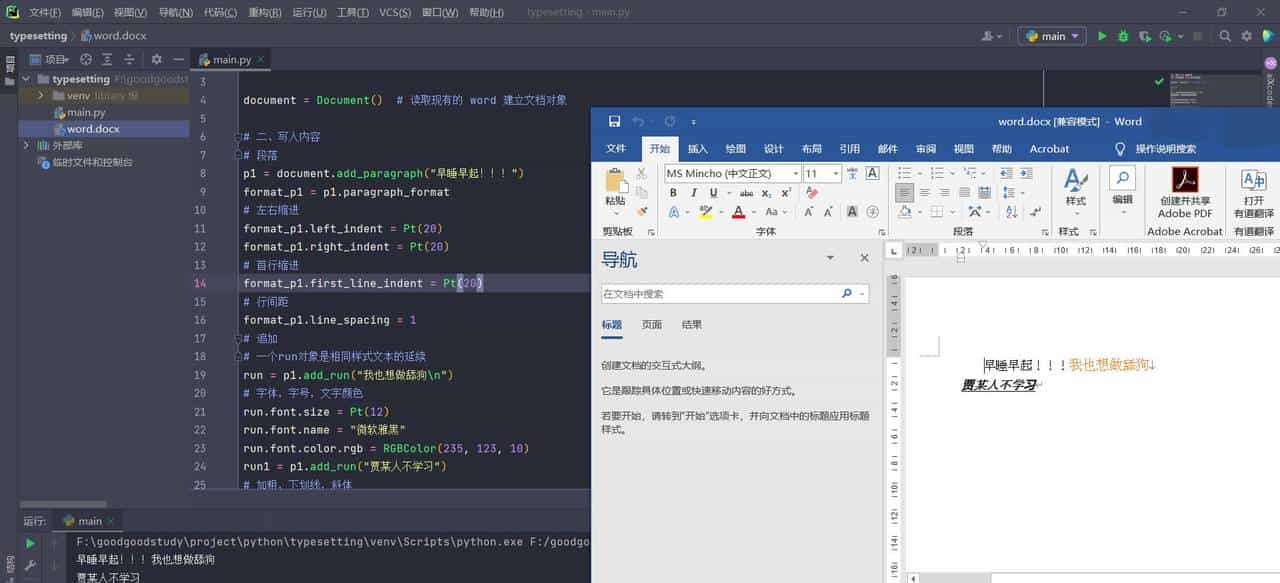Open the VCS menu in PyCharm
1280x583 pixels.
394,12
